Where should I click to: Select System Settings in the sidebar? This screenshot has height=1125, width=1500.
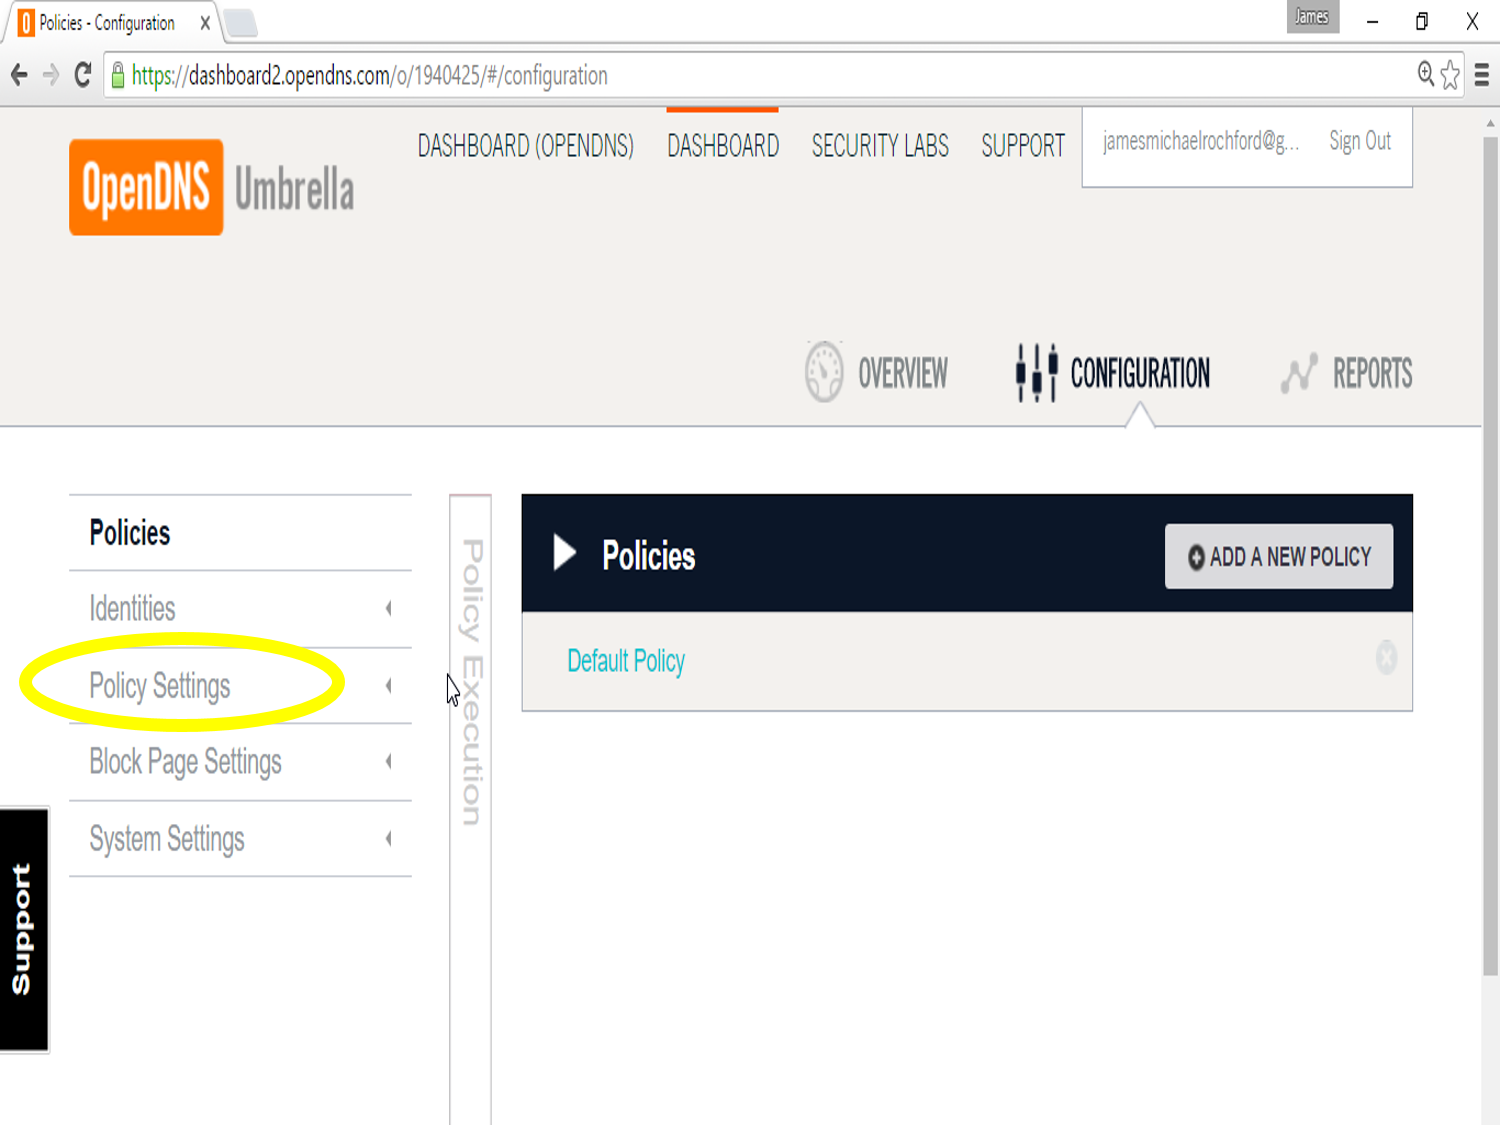[167, 839]
